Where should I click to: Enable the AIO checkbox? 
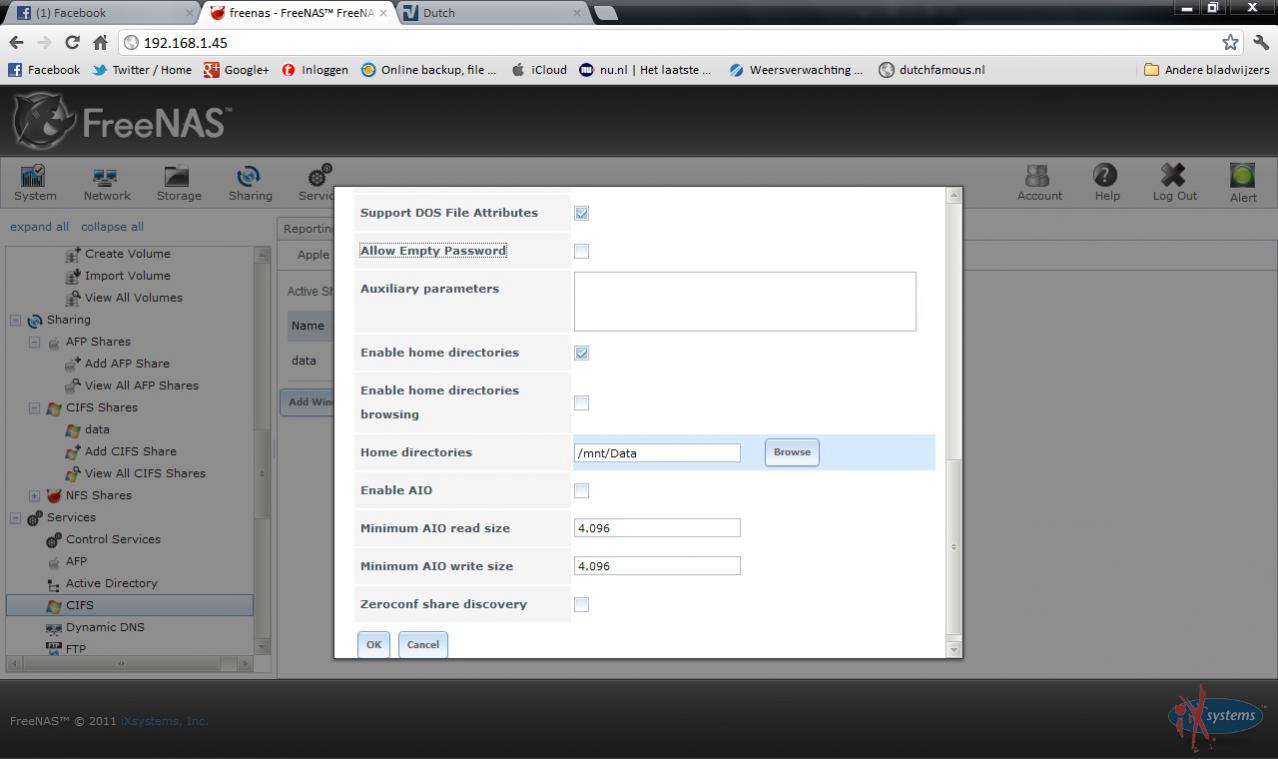click(581, 491)
